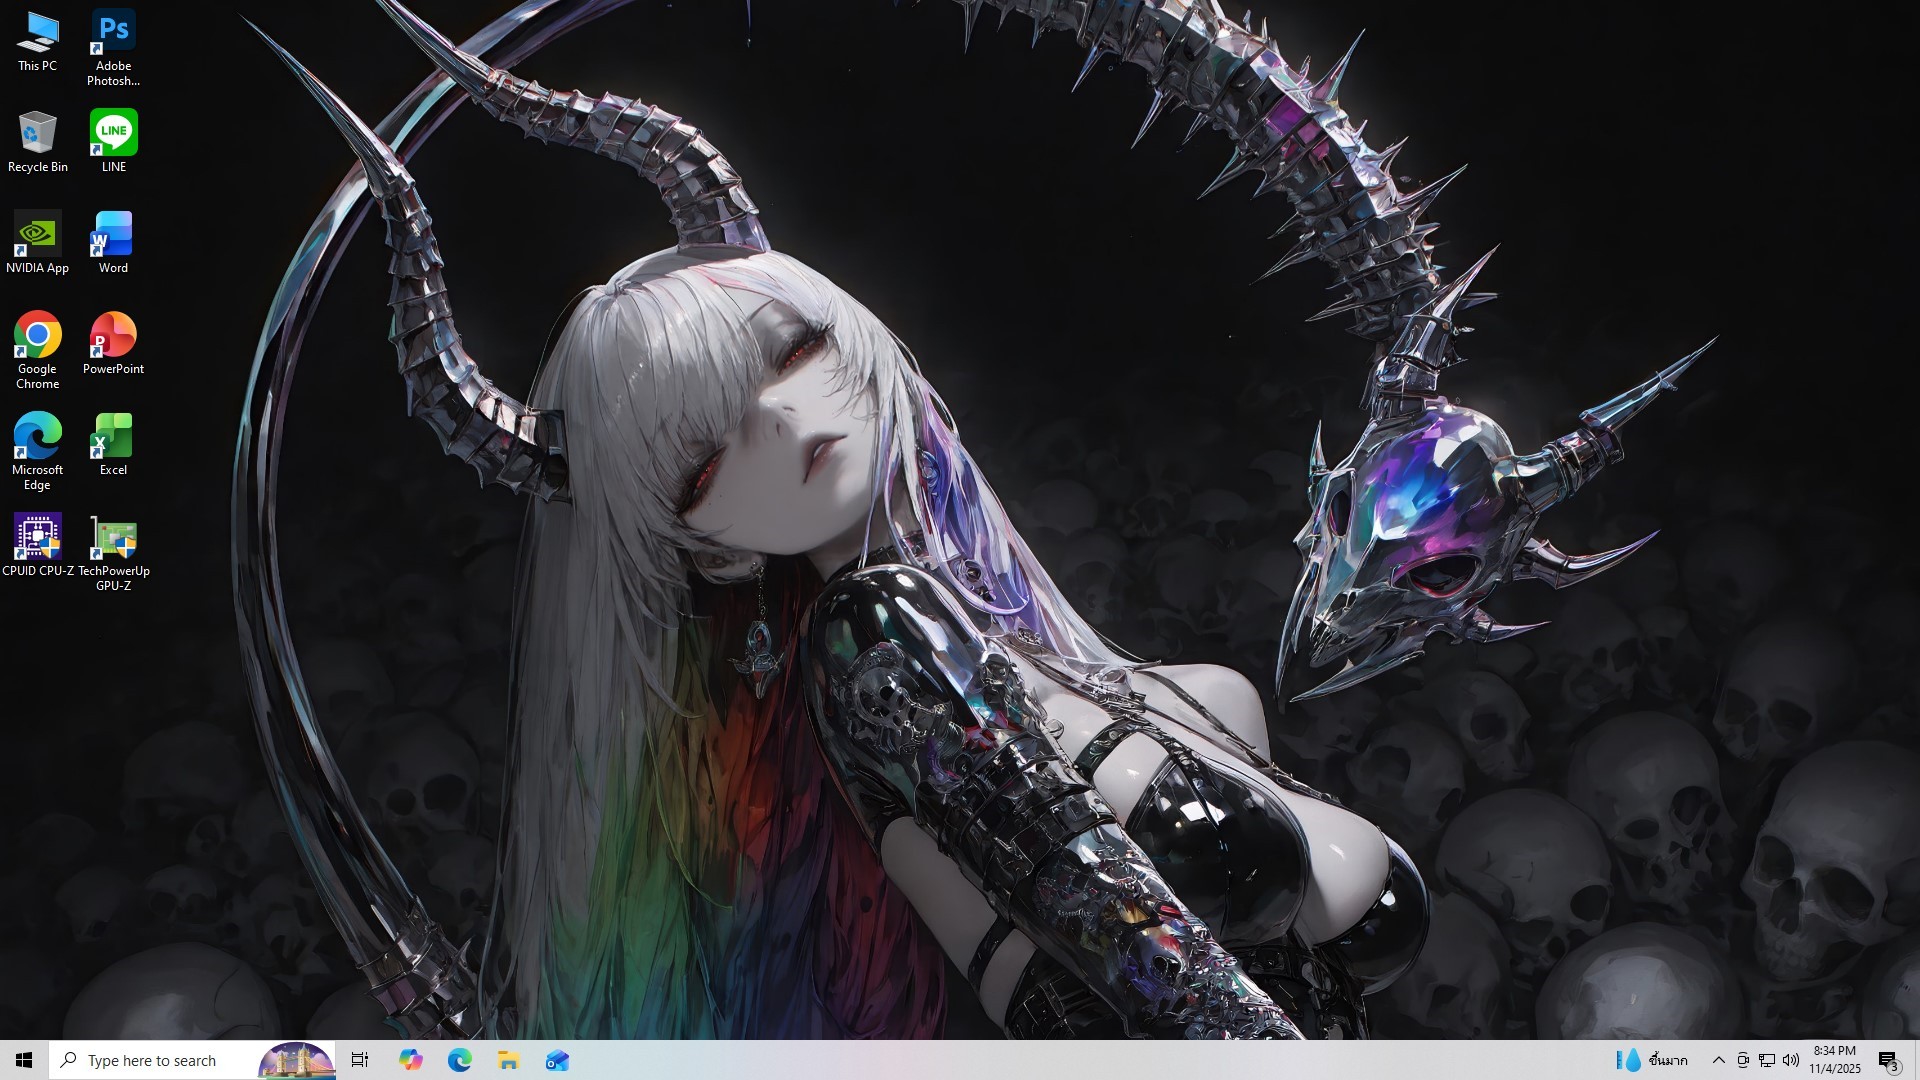Open the taskbar clock and date flyout
The height and width of the screenshot is (1080, 1920).
tap(1834, 1060)
